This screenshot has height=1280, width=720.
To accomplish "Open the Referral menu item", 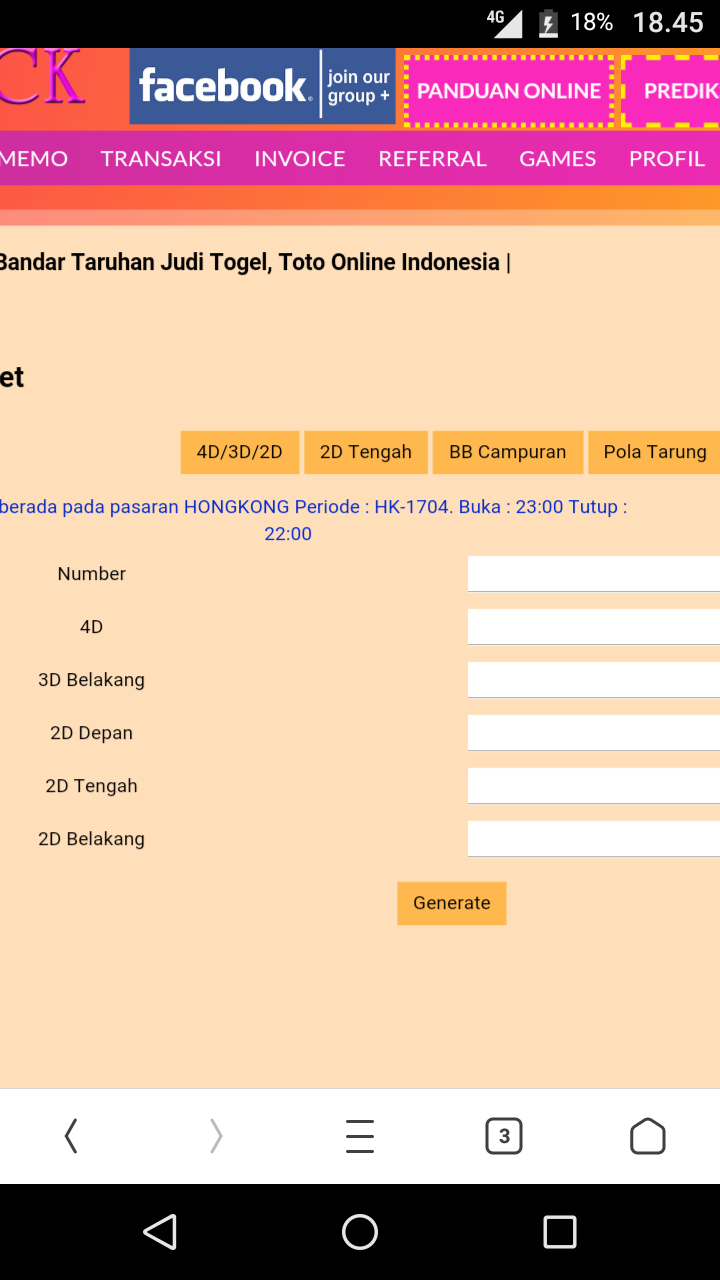I will tap(432, 159).
